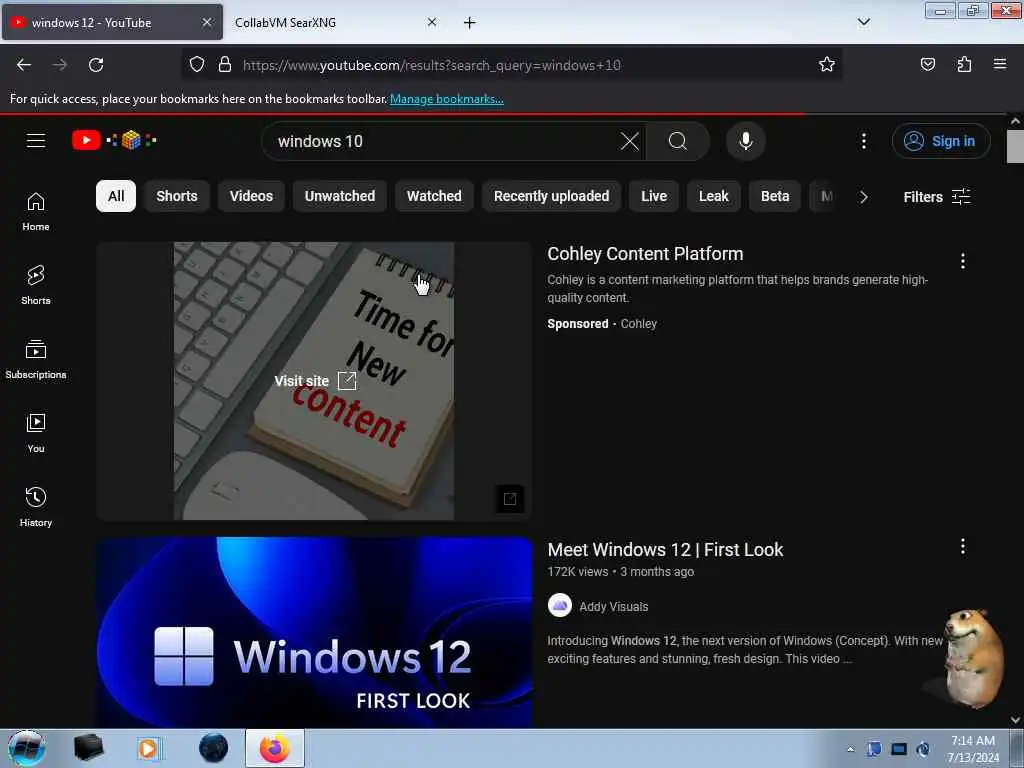Filter results by Leak chip
This screenshot has height=768, width=1024.
point(714,196)
